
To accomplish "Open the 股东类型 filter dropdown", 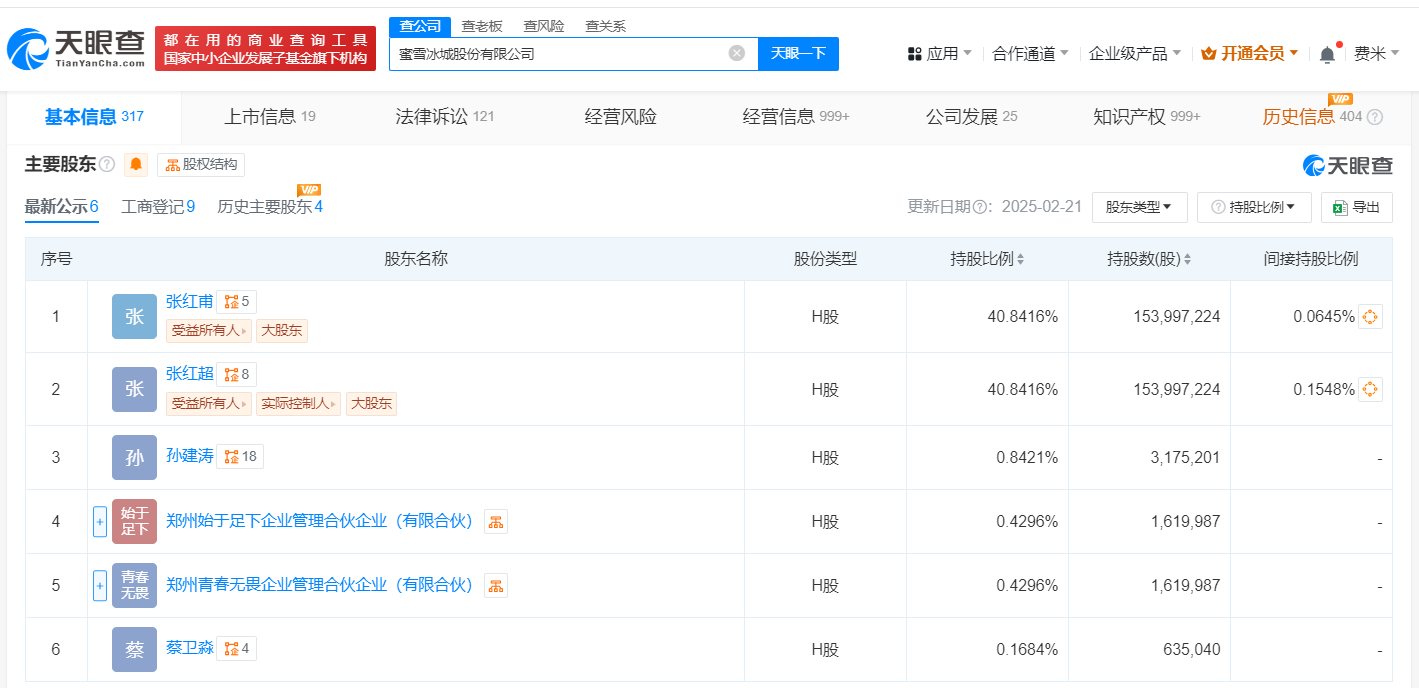I will [1139, 207].
